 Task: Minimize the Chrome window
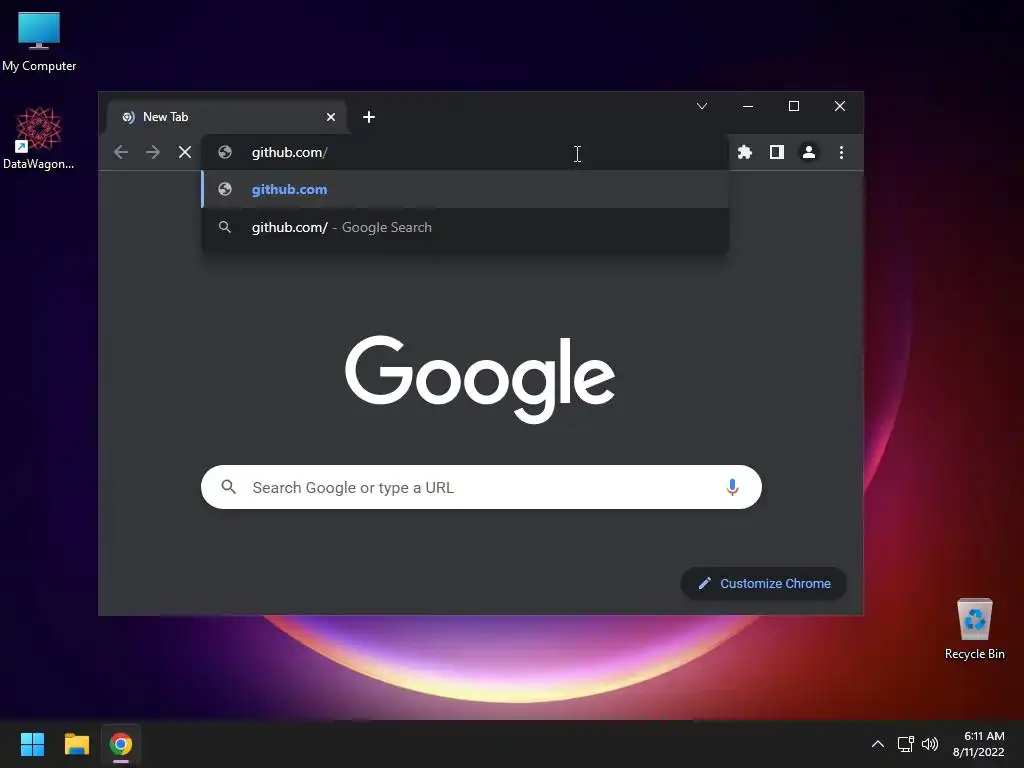[x=748, y=106]
